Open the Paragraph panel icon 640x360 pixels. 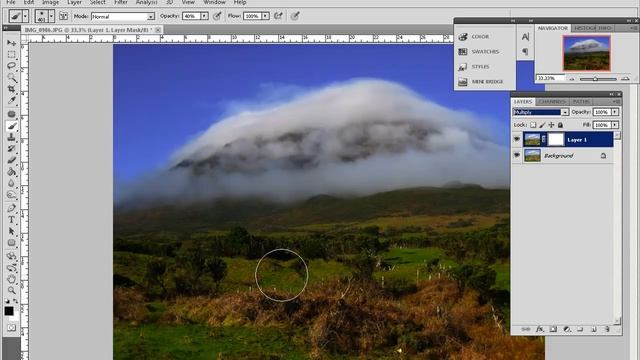coord(525,52)
